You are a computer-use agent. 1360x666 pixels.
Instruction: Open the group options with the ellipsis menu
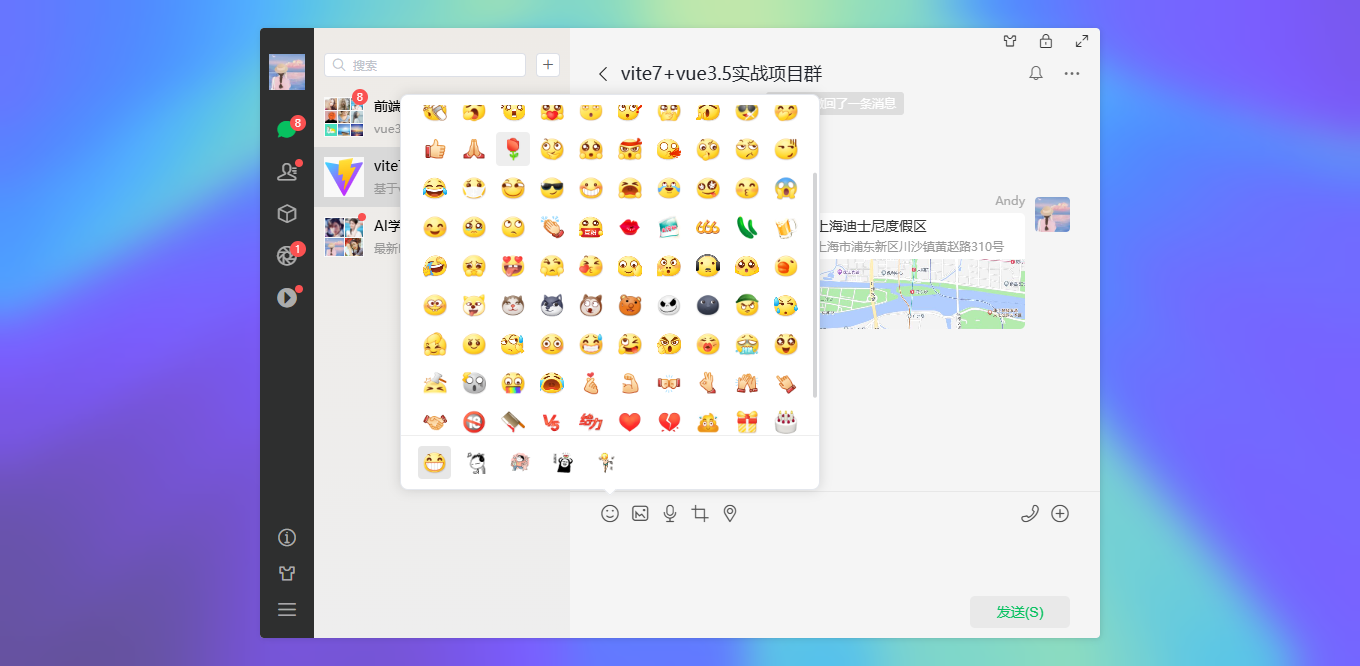click(1072, 73)
